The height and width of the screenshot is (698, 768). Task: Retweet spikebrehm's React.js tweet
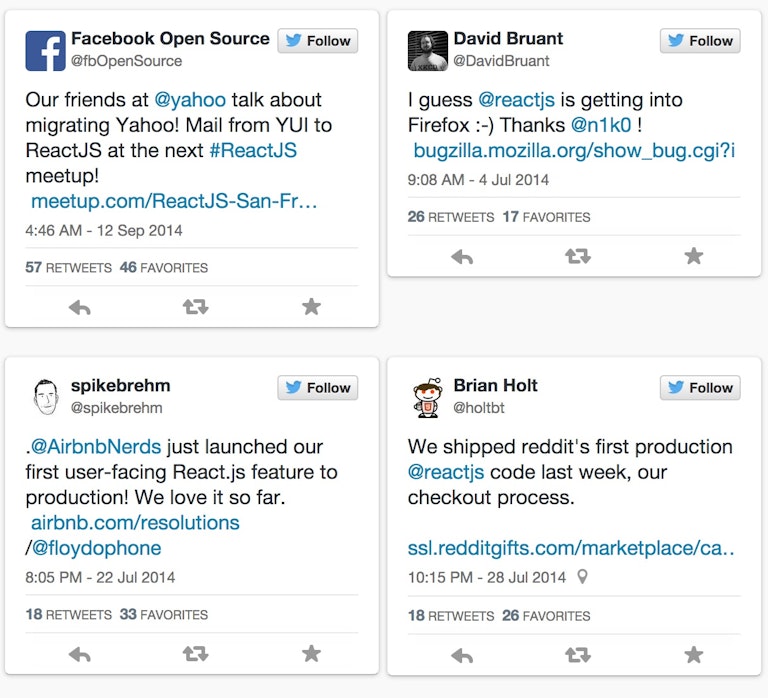tap(196, 654)
